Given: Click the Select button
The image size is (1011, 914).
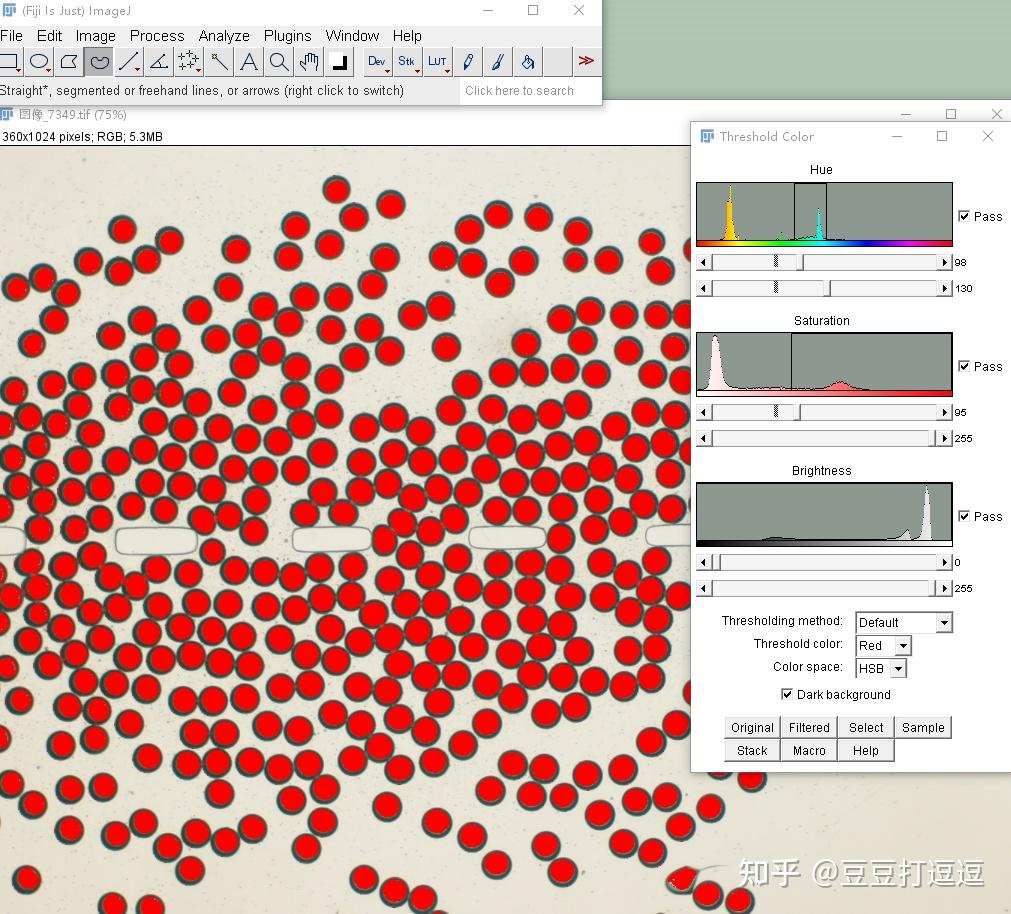Looking at the screenshot, I should (866, 728).
